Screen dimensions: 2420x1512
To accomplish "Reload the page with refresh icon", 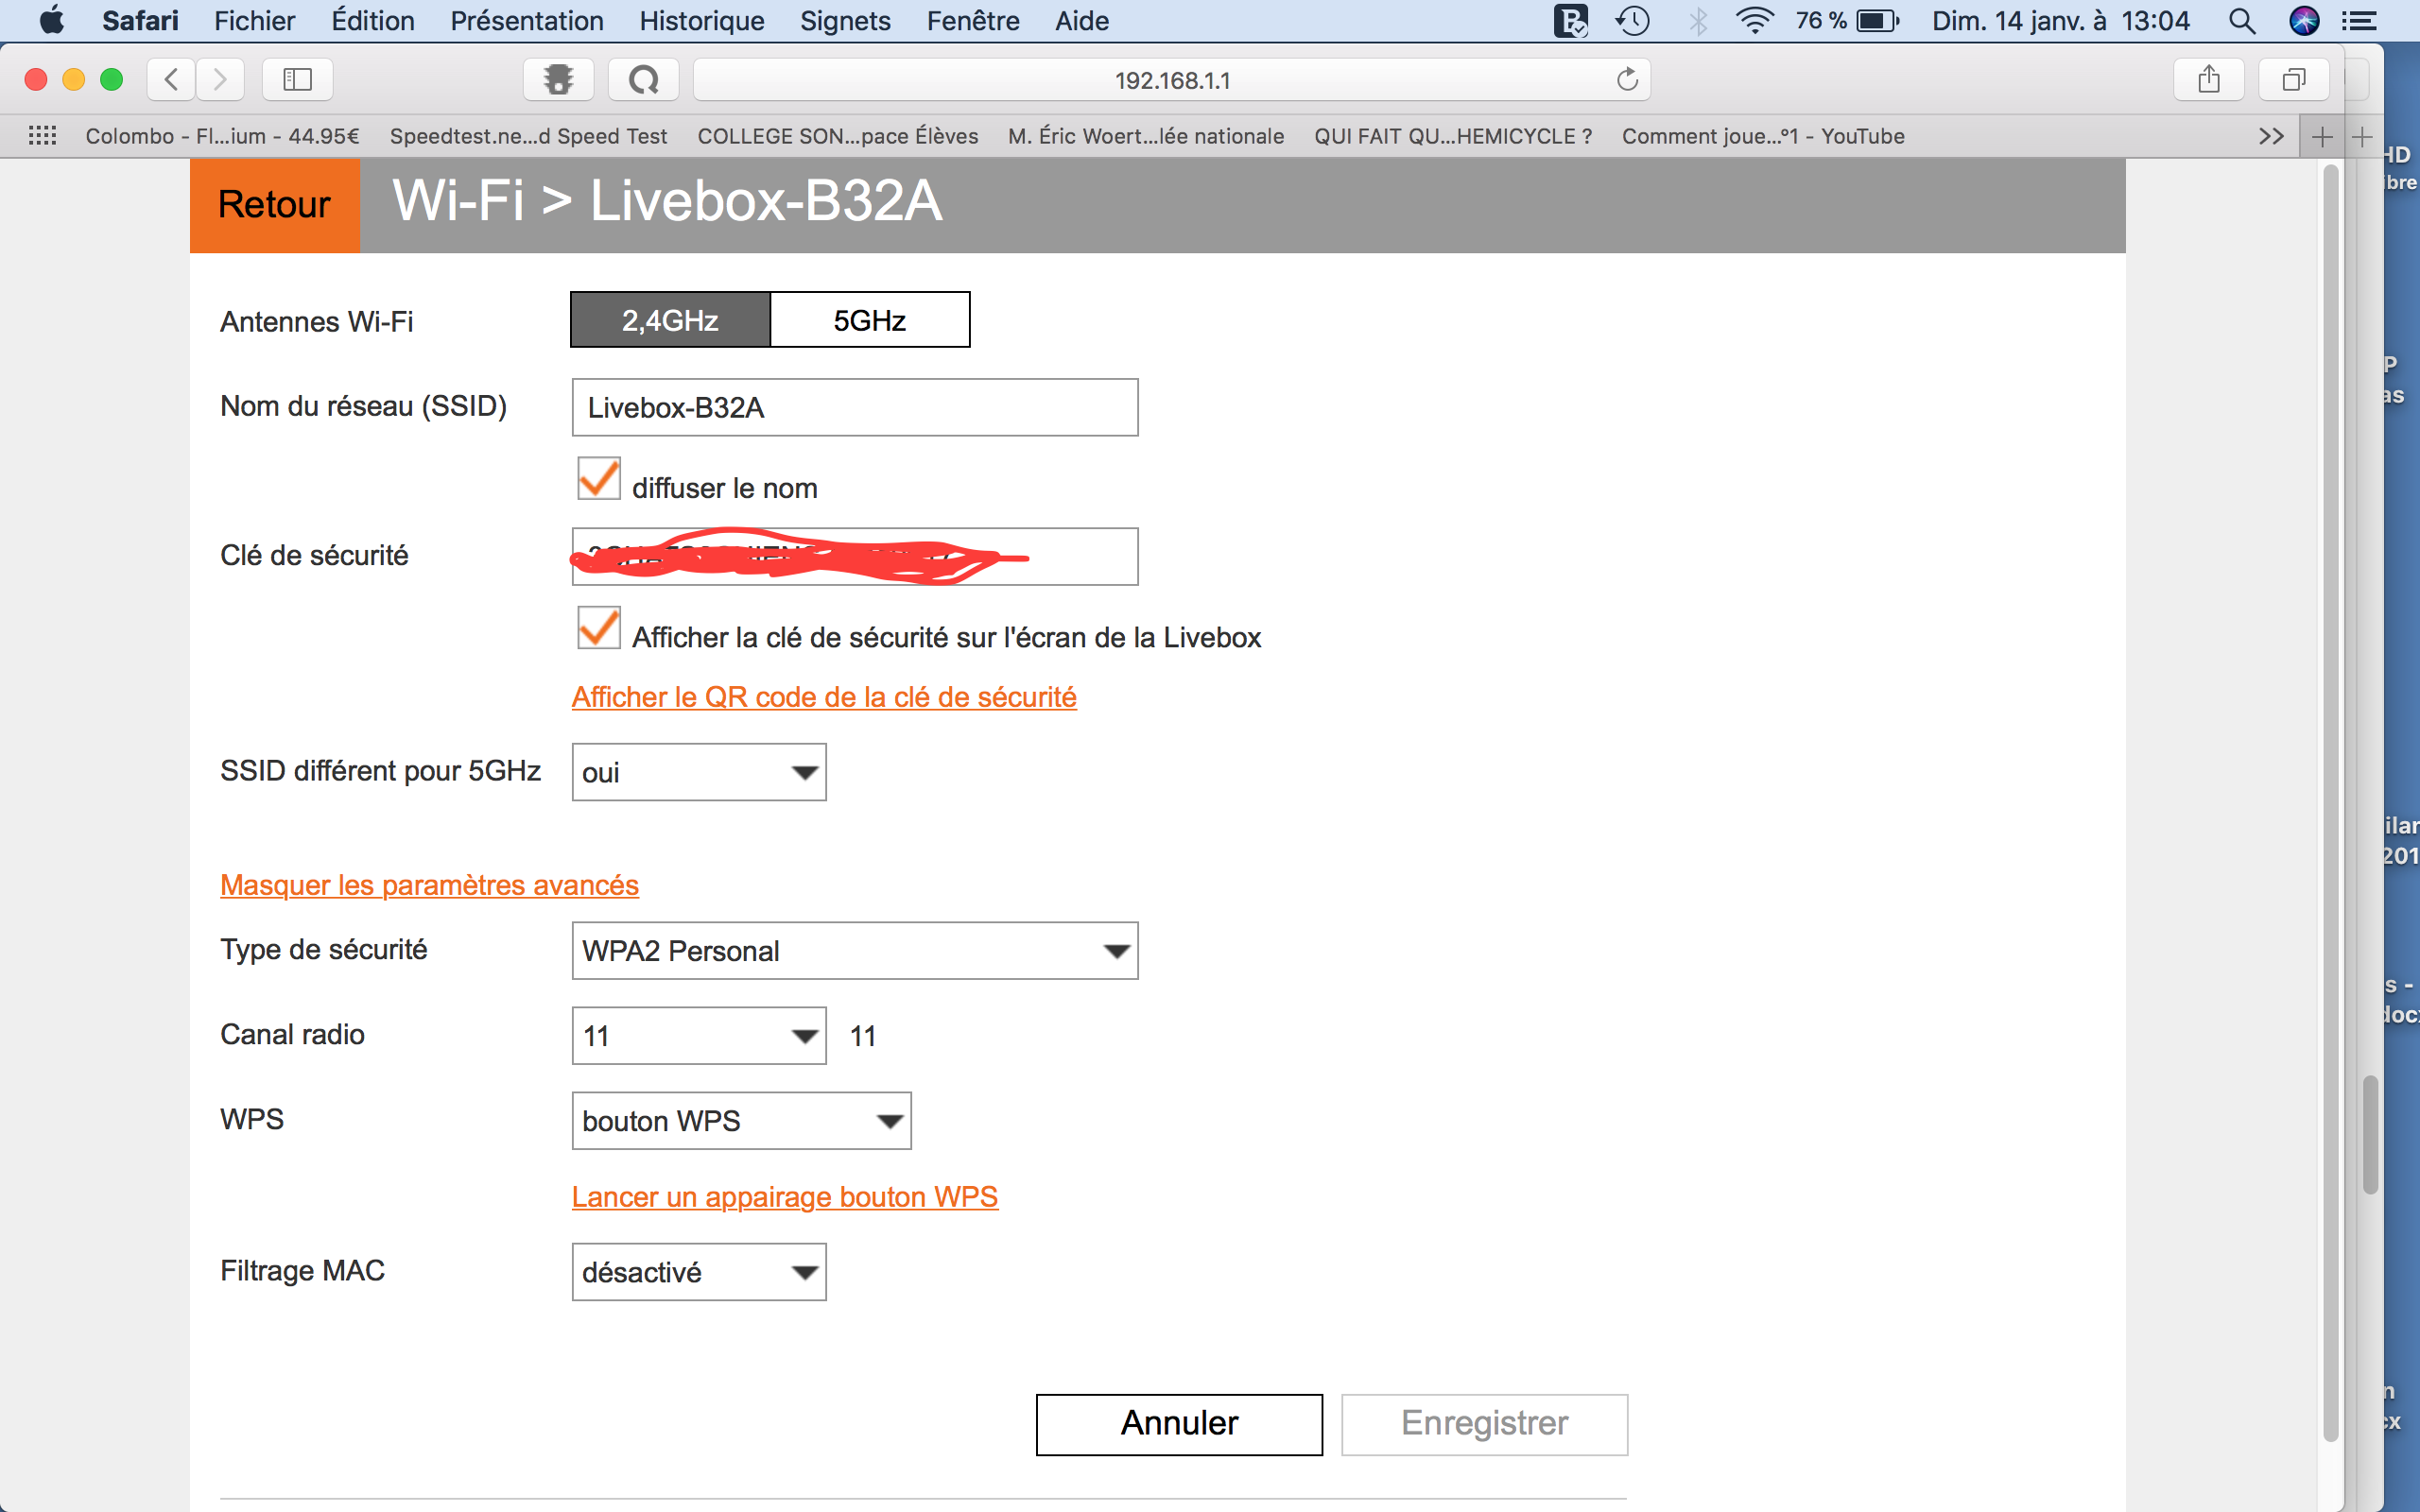I will [1627, 80].
